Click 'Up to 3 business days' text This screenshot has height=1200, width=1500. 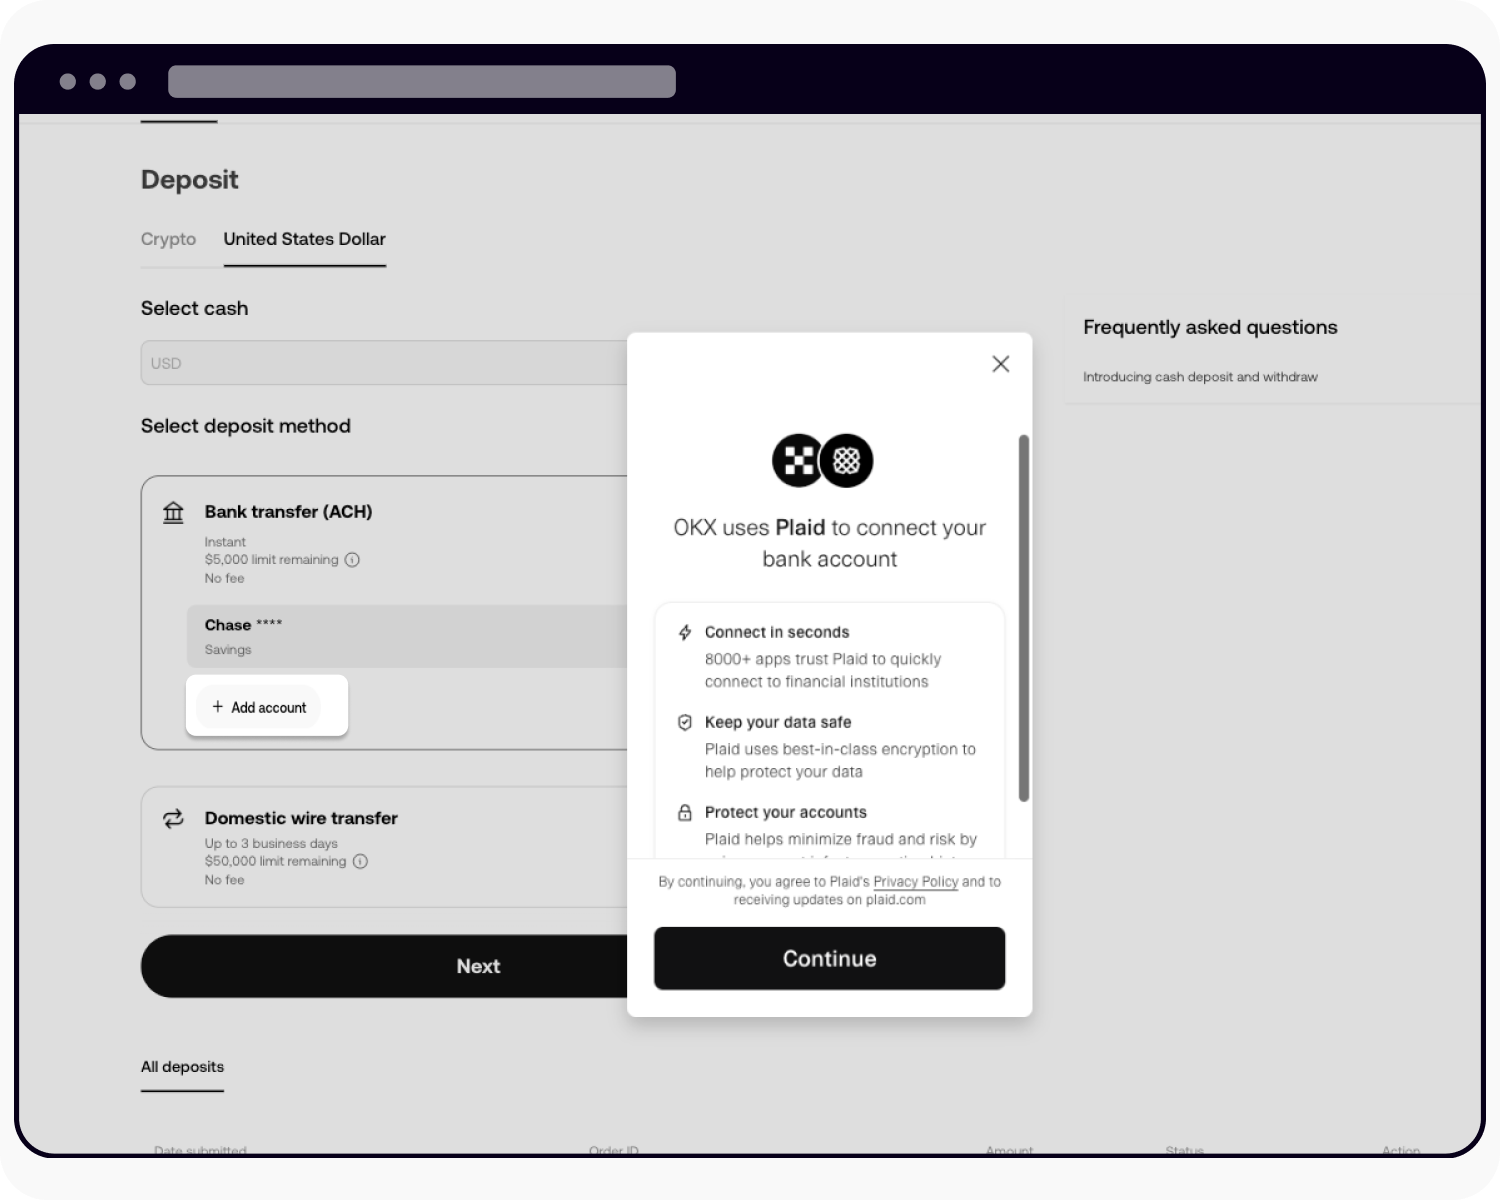pos(271,844)
